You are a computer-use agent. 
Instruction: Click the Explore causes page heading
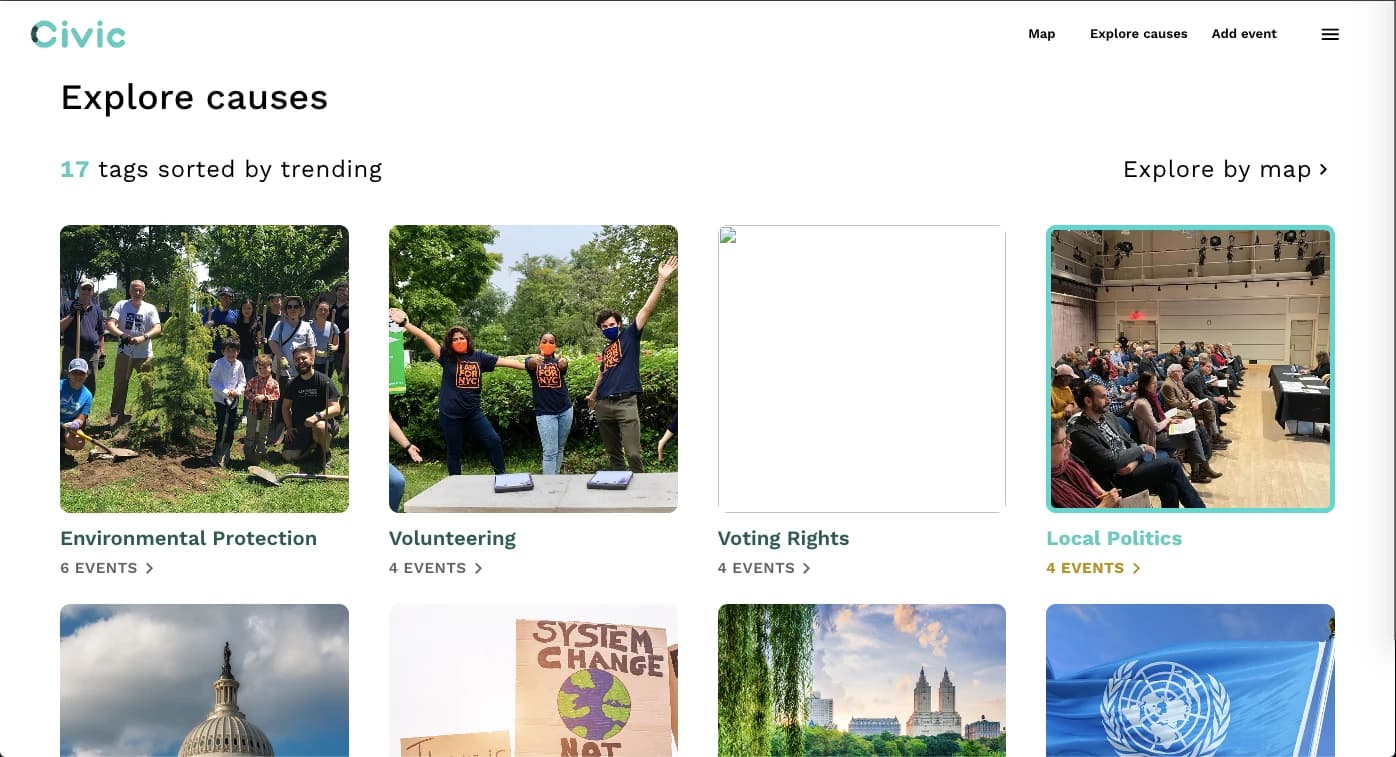194,97
